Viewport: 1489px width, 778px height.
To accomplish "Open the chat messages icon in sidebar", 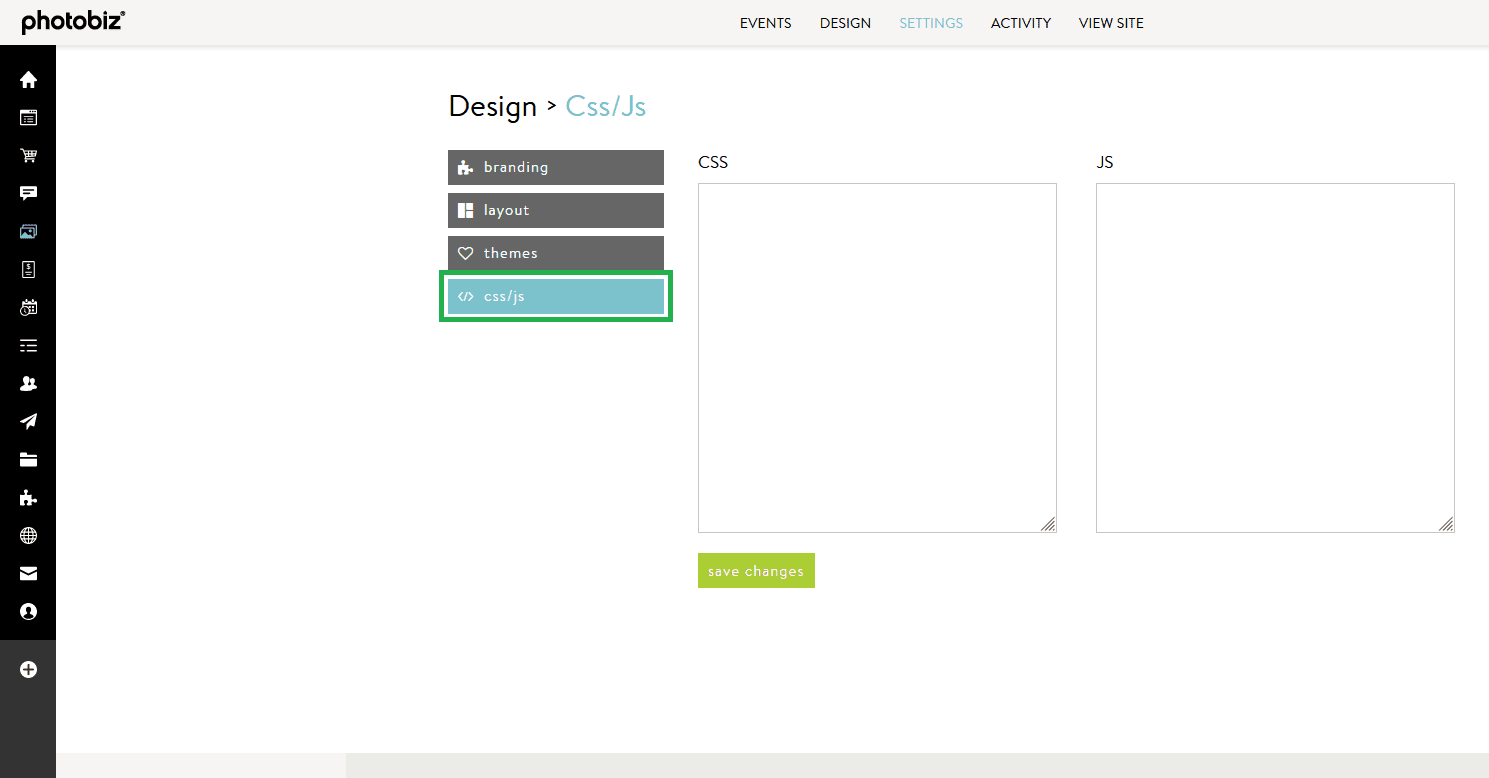I will coord(28,193).
